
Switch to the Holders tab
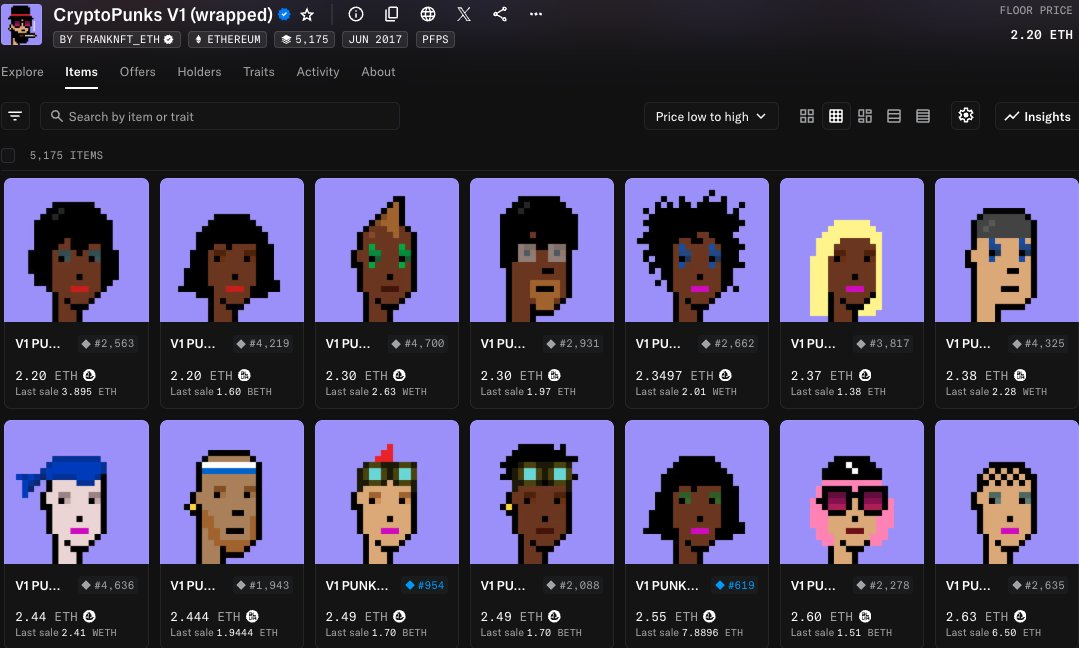[199, 71]
